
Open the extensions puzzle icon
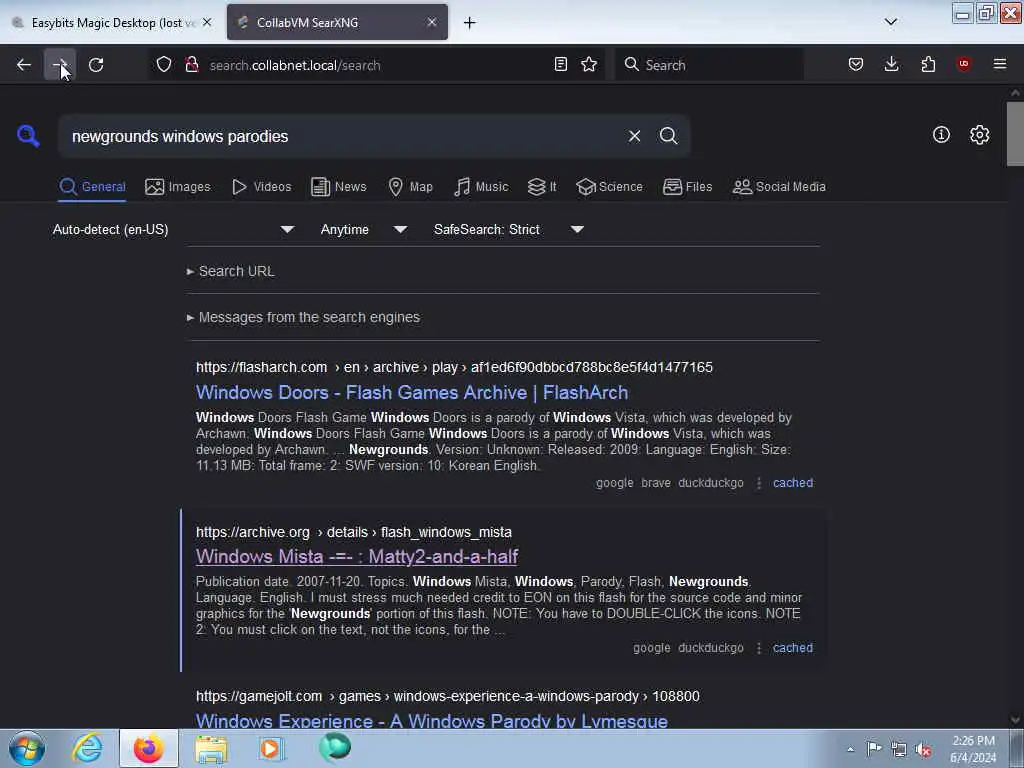click(x=928, y=65)
